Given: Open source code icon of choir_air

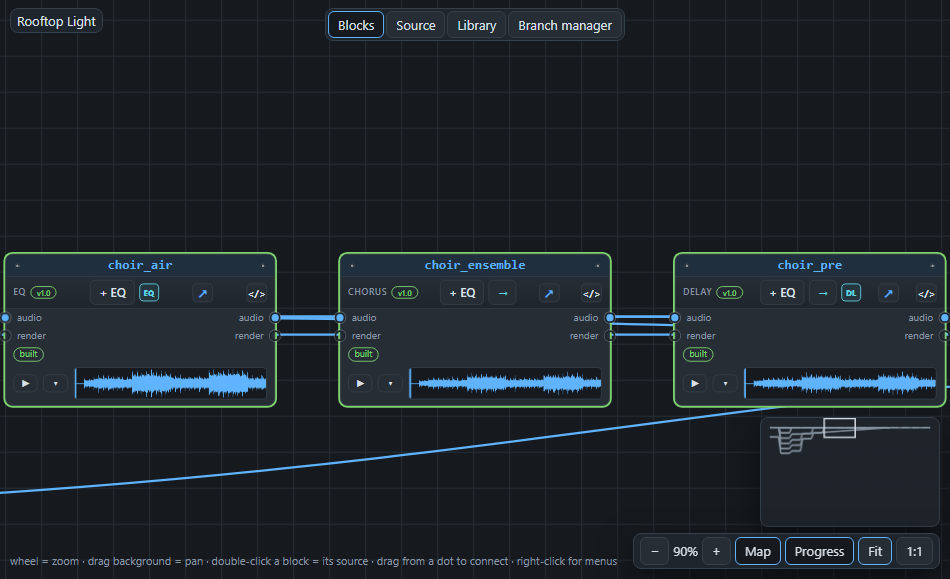Looking at the screenshot, I should tap(256, 294).
